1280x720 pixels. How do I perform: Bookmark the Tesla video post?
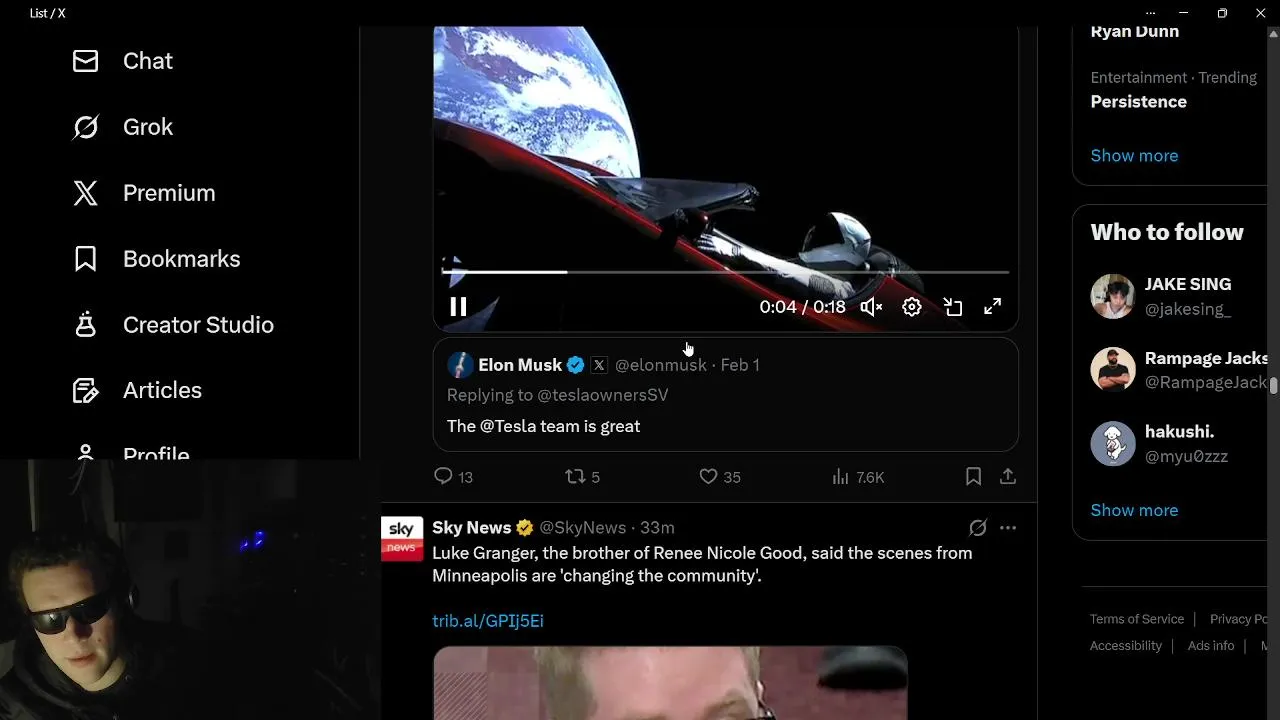[x=973, y=477]
